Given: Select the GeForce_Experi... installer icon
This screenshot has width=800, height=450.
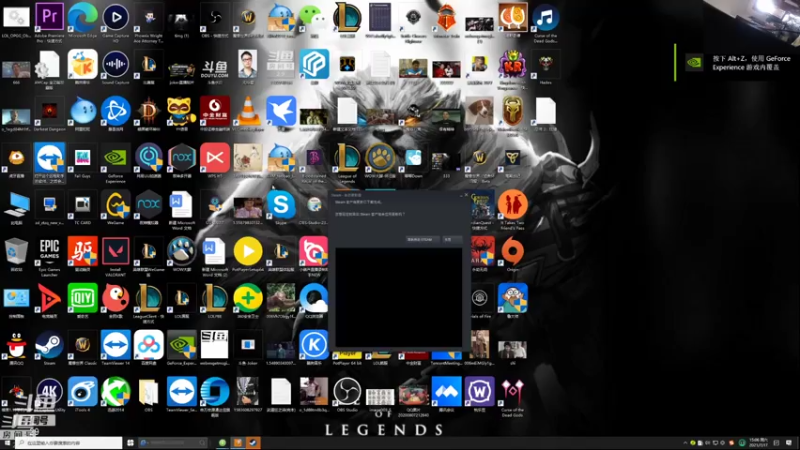Looking at the screenshot, I should [182, 345].
